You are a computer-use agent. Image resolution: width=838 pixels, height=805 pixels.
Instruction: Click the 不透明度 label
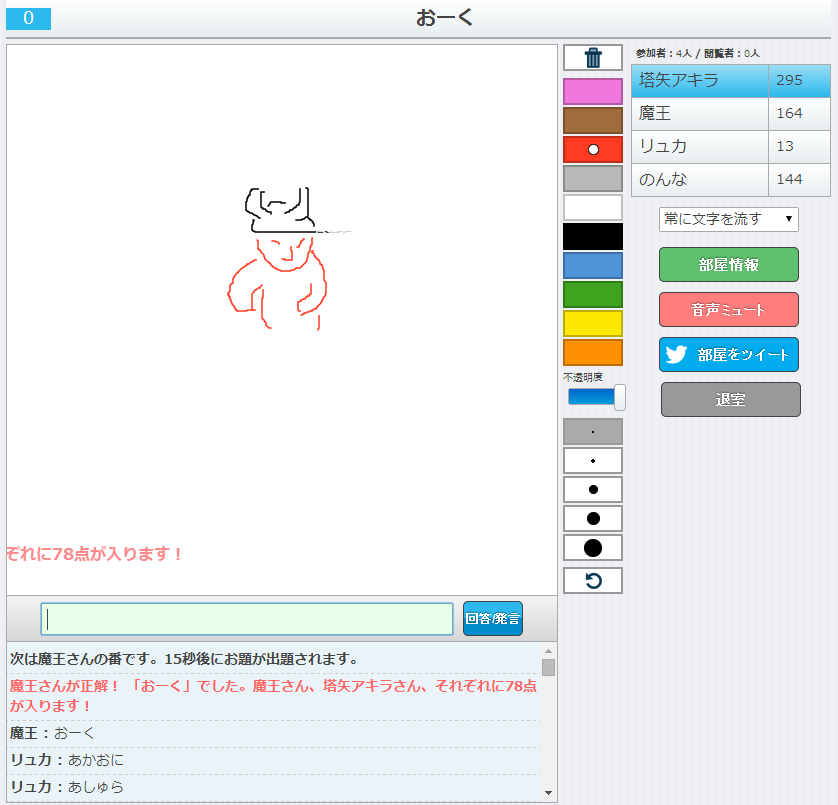(x=583, y=377)
